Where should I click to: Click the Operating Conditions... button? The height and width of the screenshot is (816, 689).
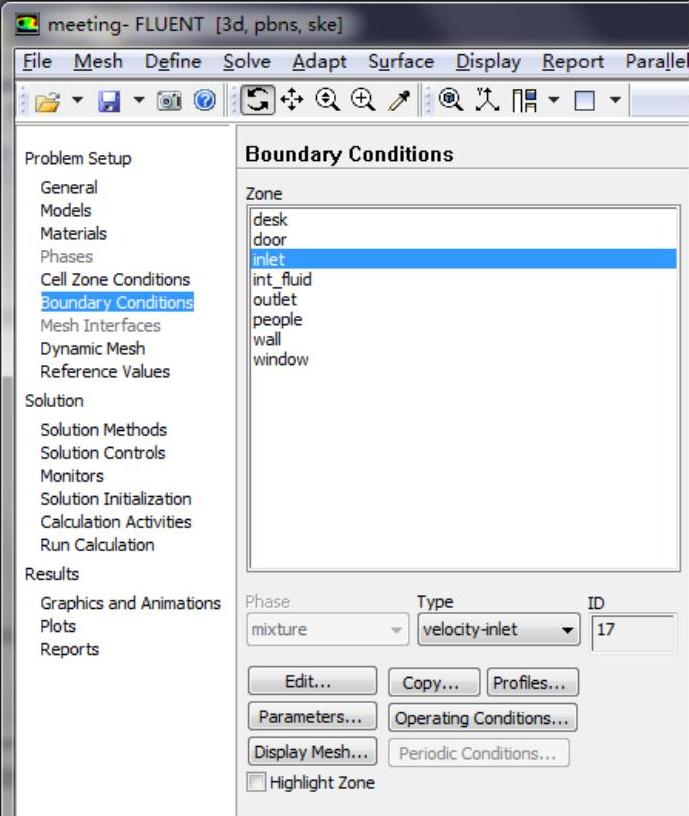click(482, 718)
